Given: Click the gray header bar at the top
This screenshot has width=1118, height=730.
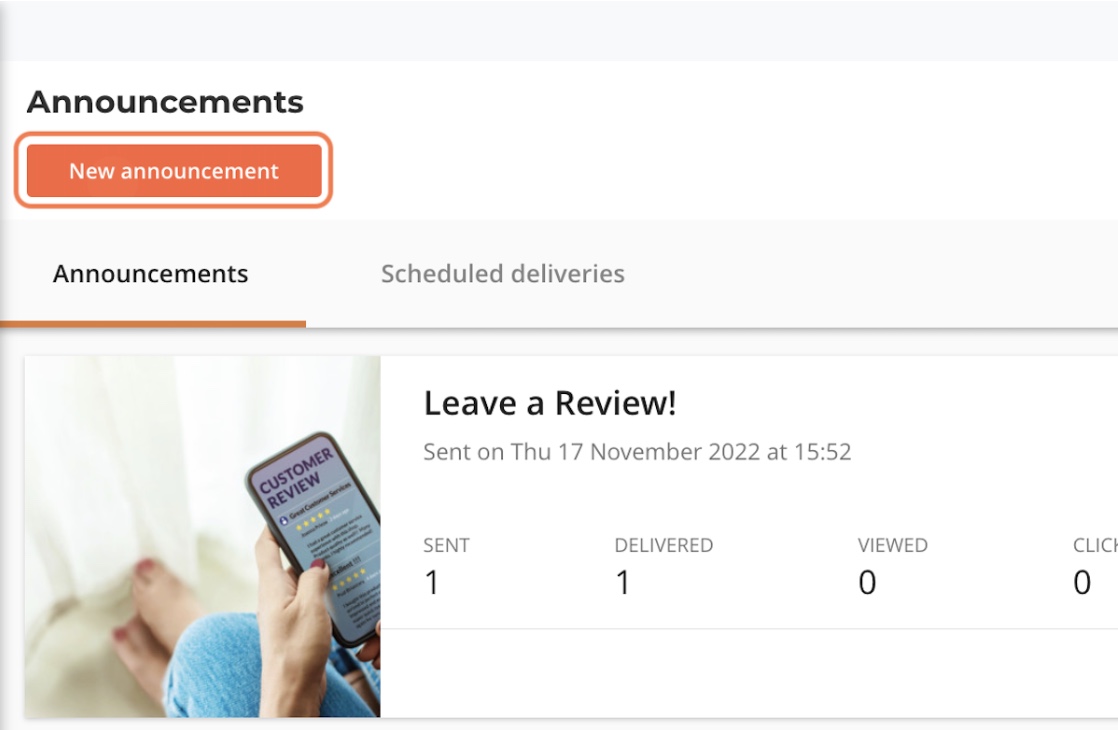Looking at the screenshot, I should click(559, 30).
